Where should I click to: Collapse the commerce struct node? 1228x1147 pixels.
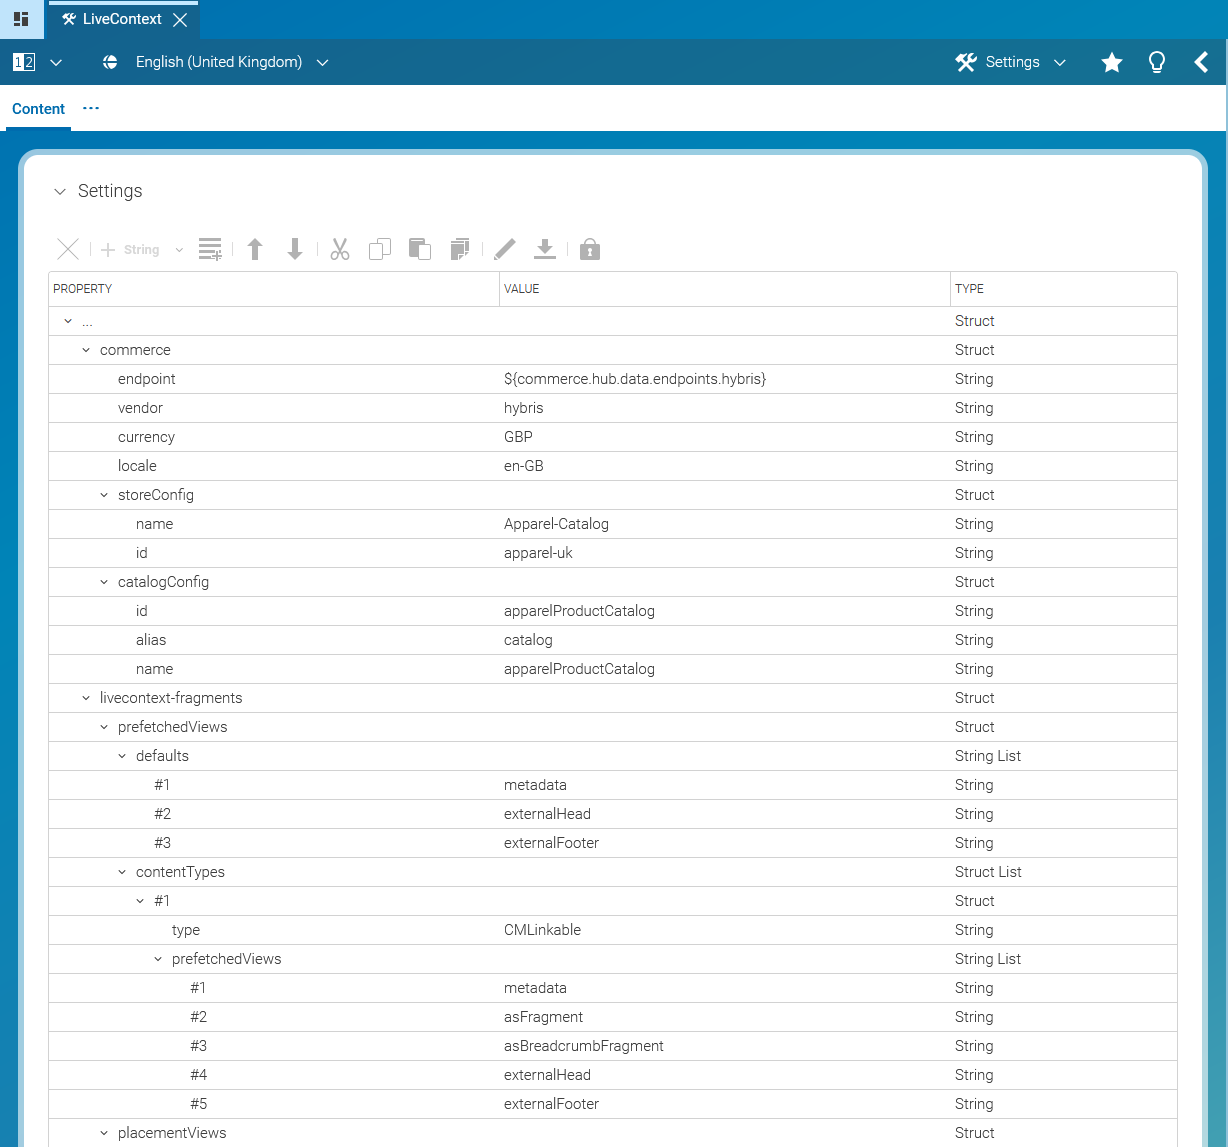pyautogui.click(x=85, y=350)
